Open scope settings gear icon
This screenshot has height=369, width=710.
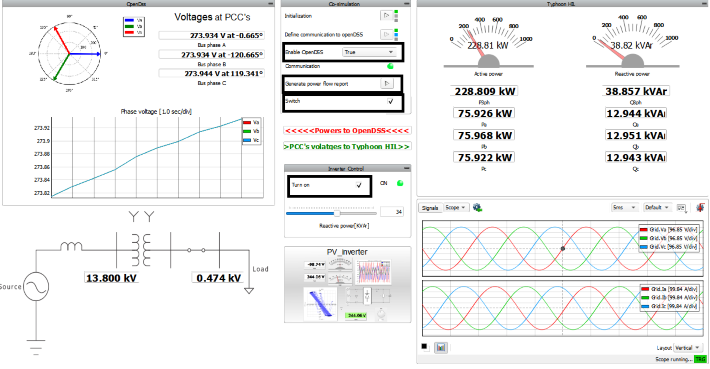tap(477, 208)
